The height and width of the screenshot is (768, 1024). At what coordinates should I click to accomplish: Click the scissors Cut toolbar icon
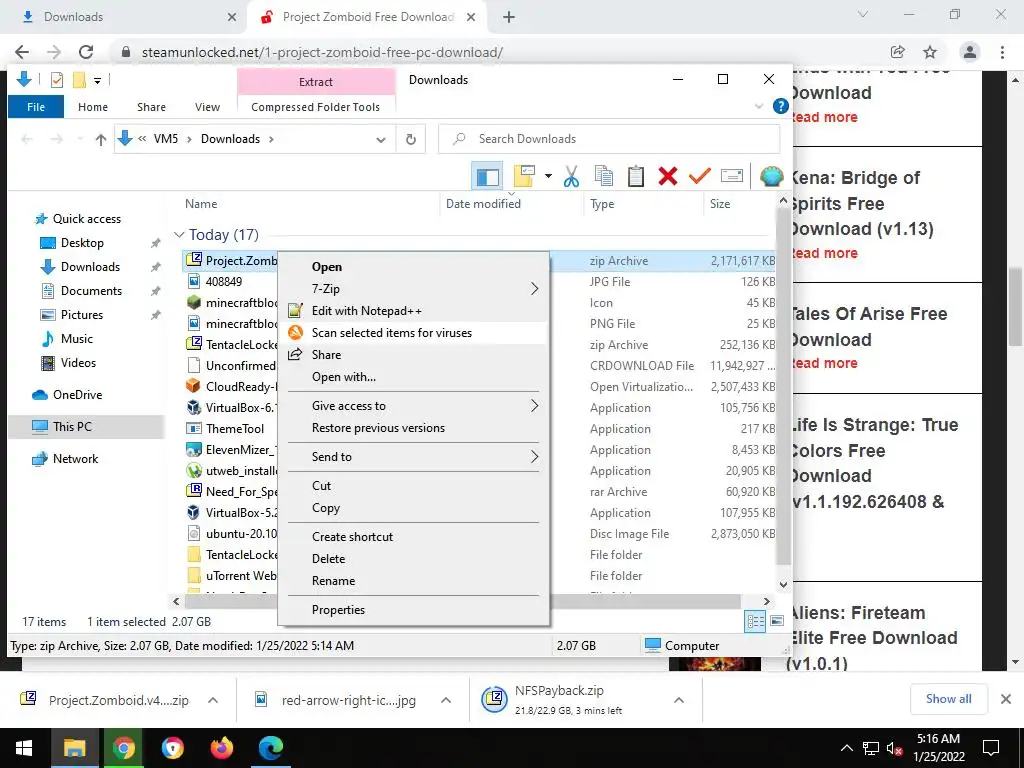pos(571,176)
